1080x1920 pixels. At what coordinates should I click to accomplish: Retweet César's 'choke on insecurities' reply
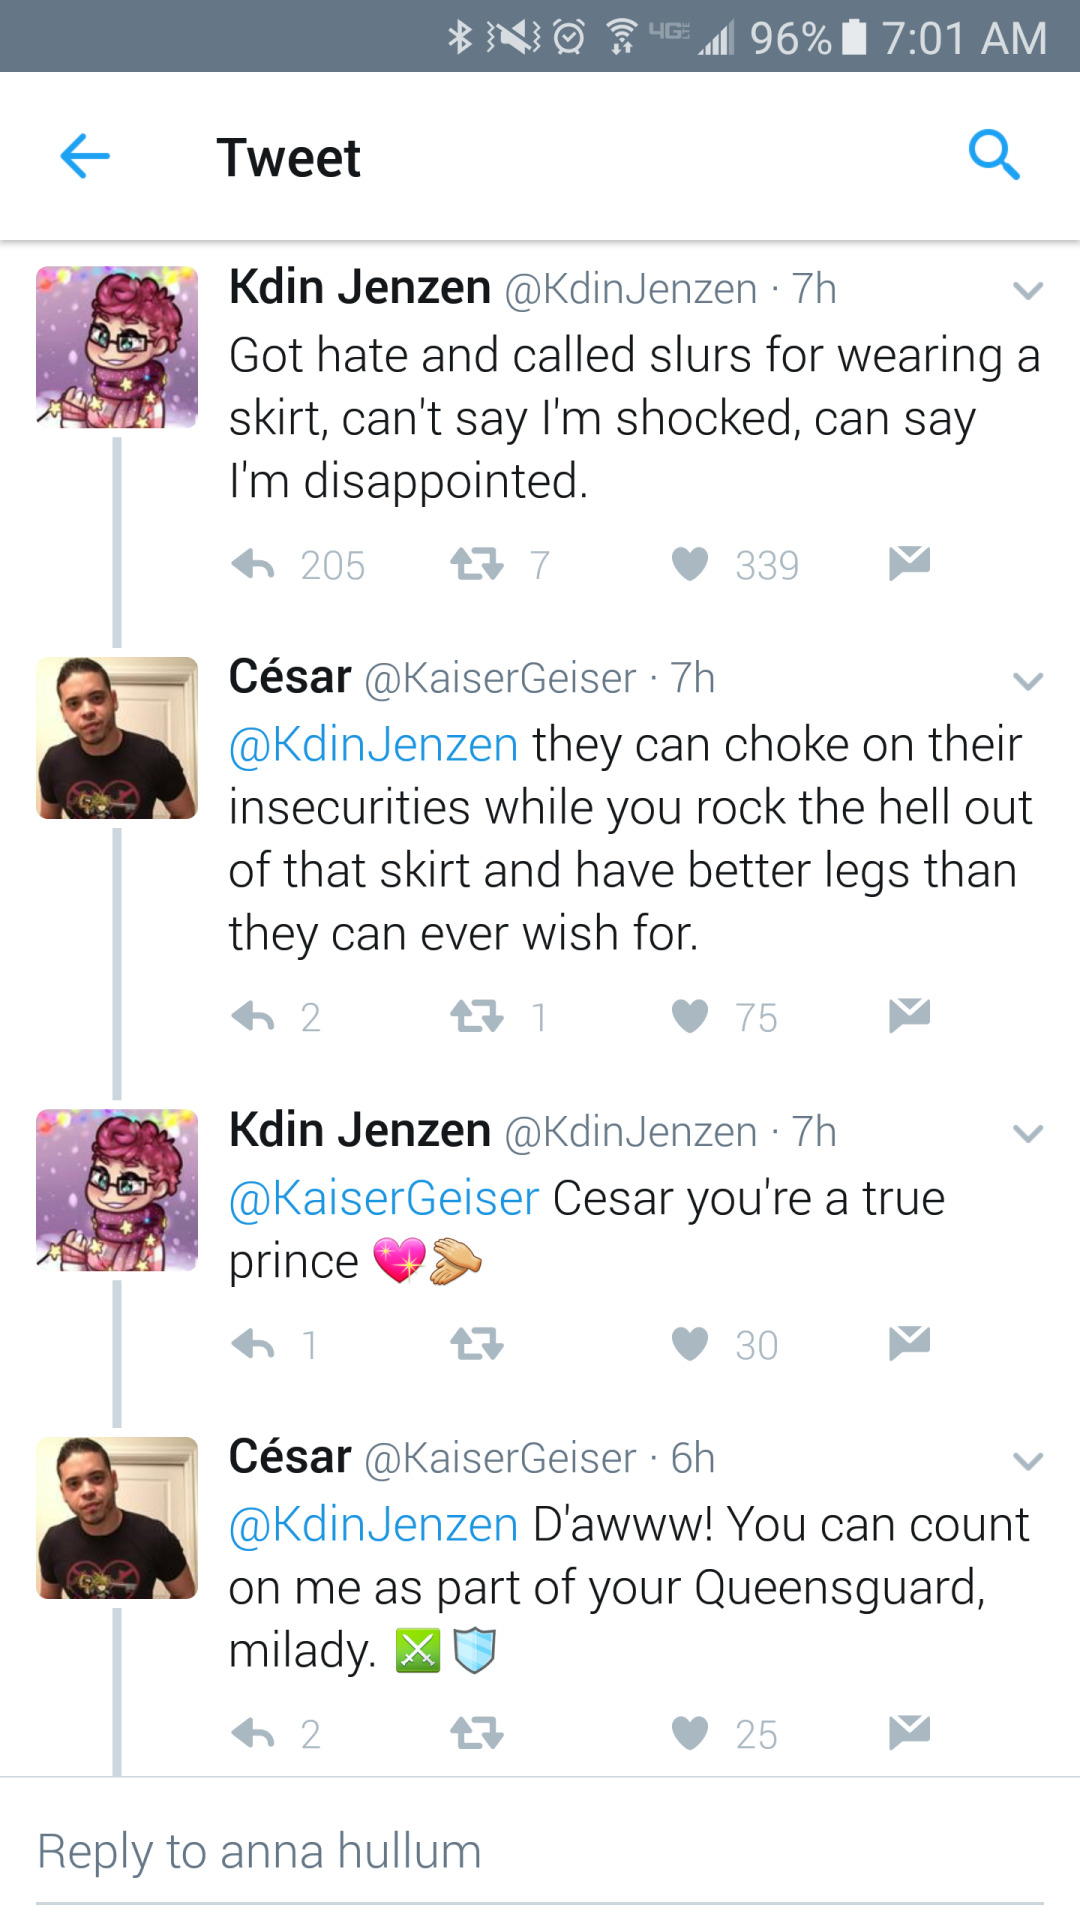[x=477, y=1017]
